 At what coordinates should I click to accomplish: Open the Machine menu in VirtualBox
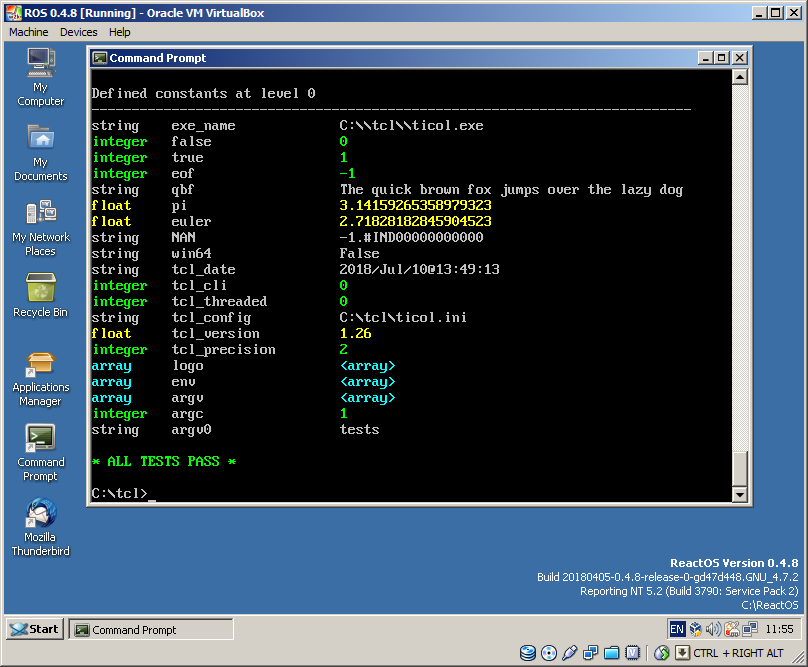[x=28, y=32]
